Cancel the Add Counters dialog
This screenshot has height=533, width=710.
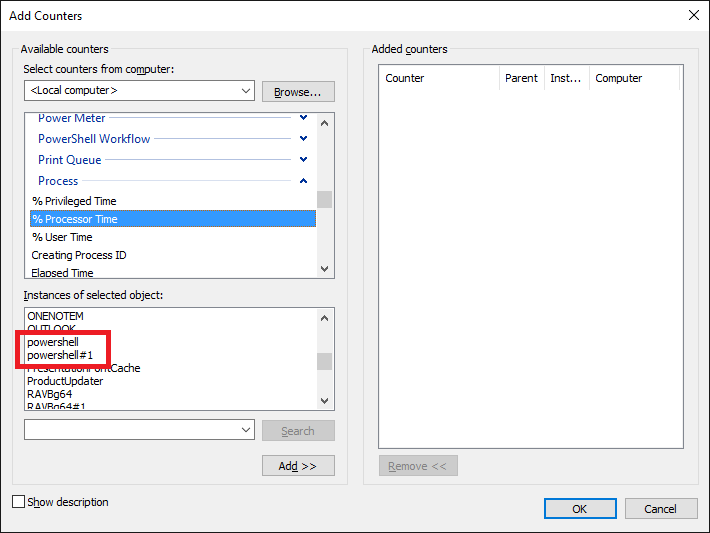click(660, 508)
